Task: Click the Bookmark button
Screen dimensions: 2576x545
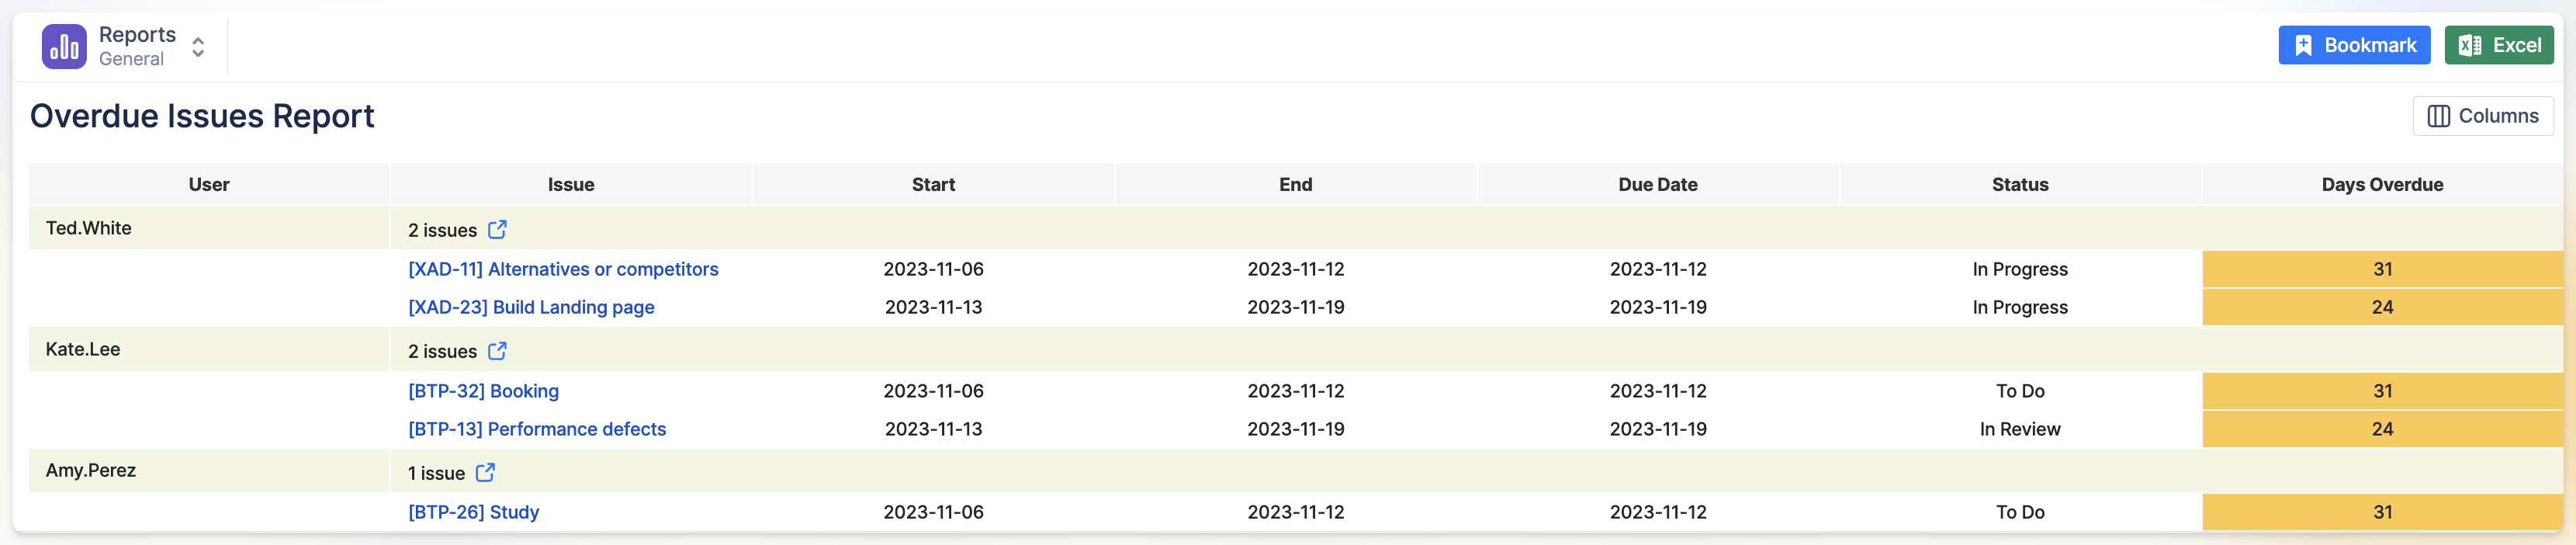Action: 2354,44
